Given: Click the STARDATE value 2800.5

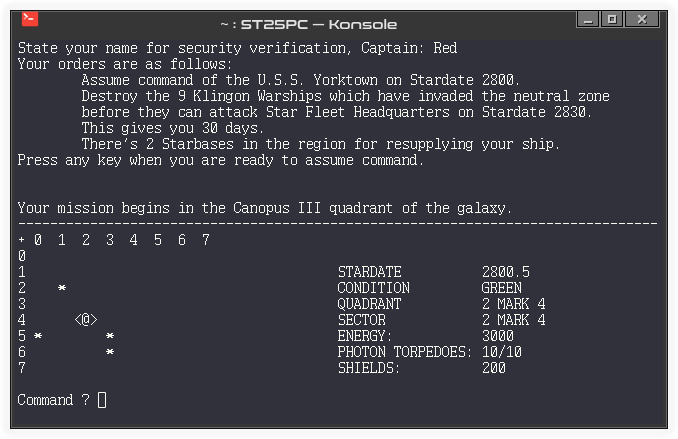Looking at the screenshot, I should point(505,272).
